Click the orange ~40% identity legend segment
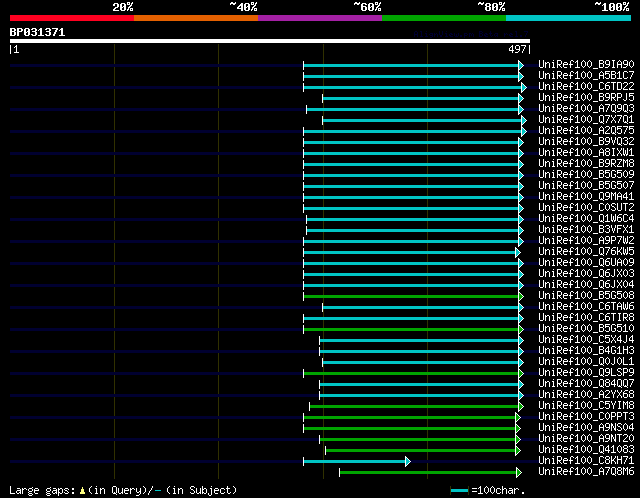 pyautogui.click(x=196, y=18)
